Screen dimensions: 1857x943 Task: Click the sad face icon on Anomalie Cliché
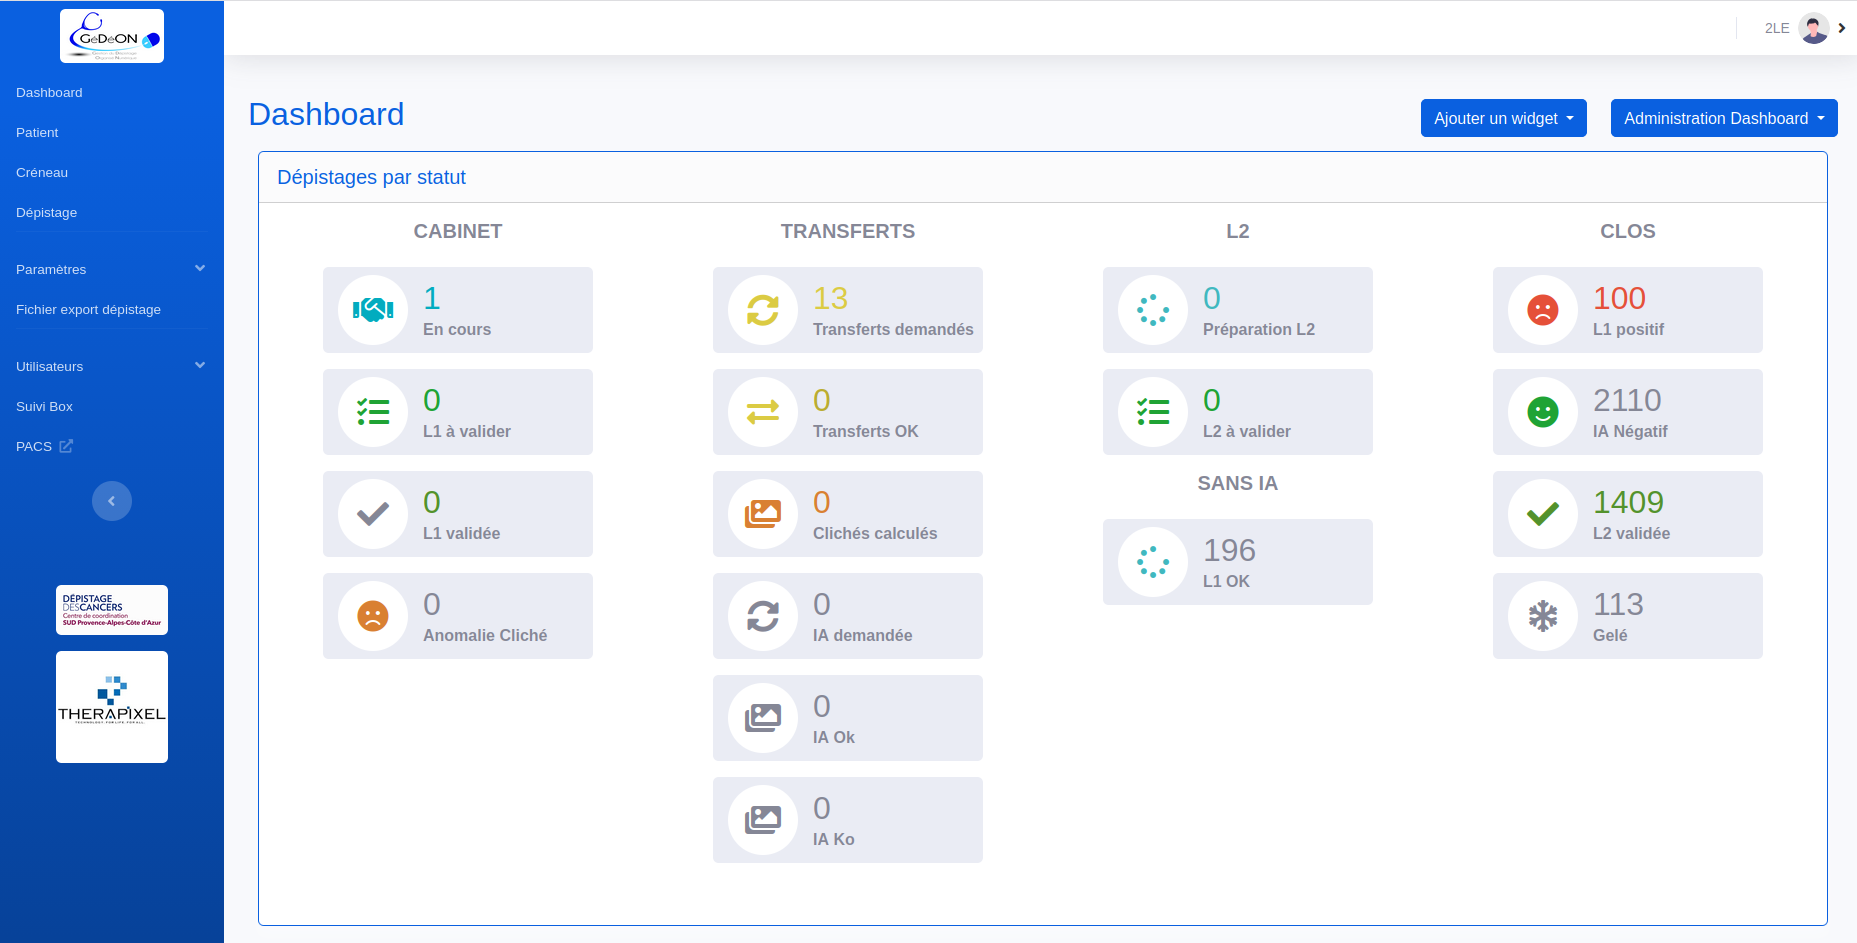[372, 616]
